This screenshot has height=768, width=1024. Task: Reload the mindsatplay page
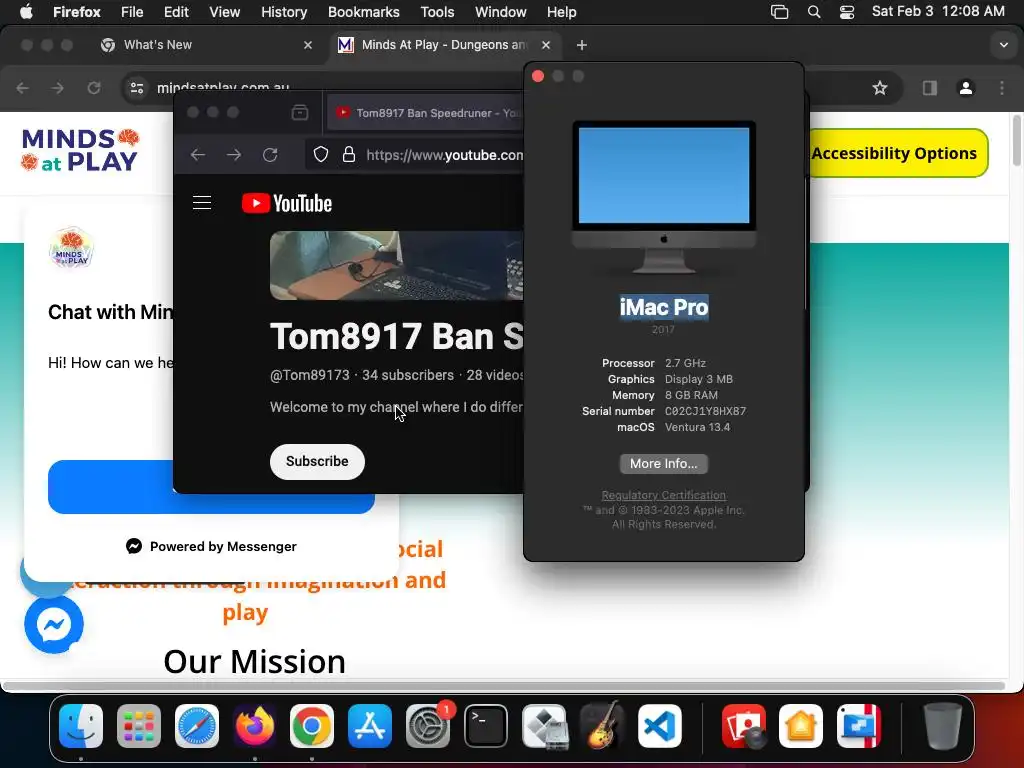point(94,88)
